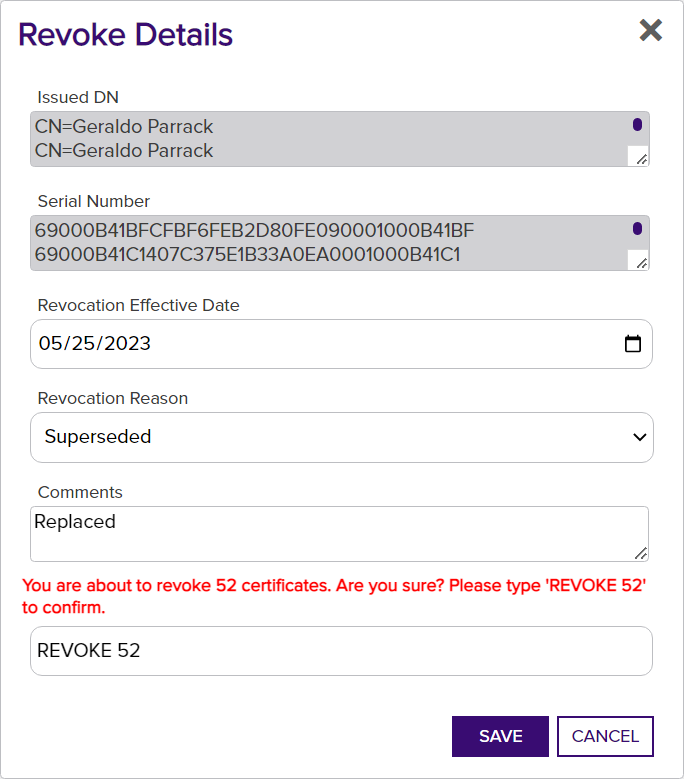The image size is (684, 779).
Task: Click the Replaced comment text
Action: 75,522
